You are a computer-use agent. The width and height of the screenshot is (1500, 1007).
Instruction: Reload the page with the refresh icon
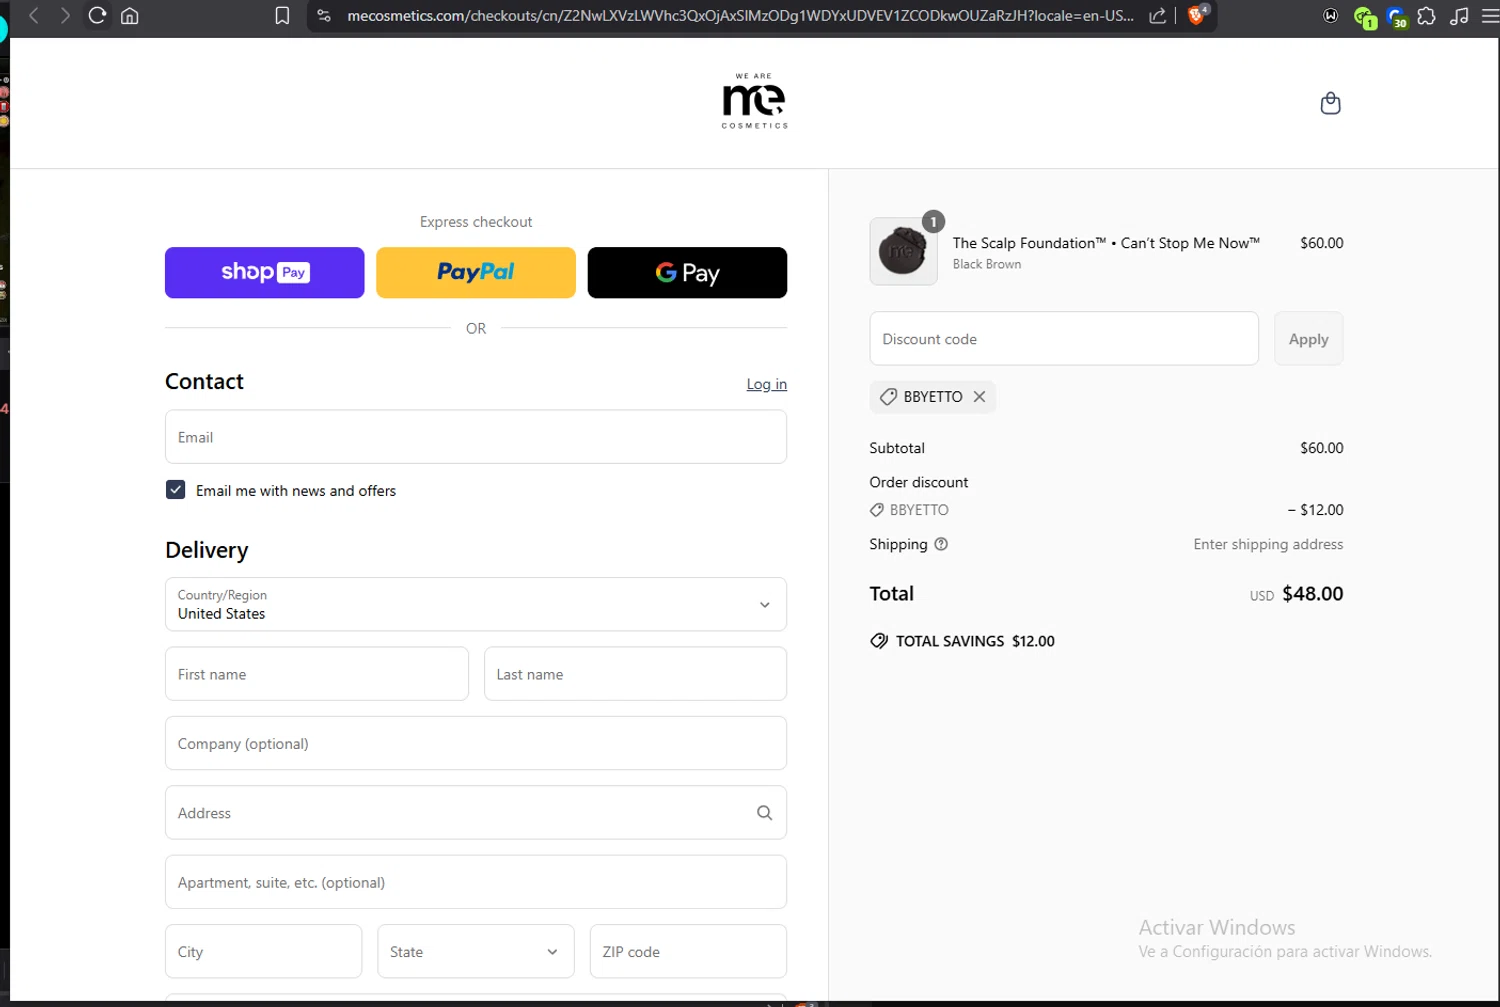[x=97, y=16]
